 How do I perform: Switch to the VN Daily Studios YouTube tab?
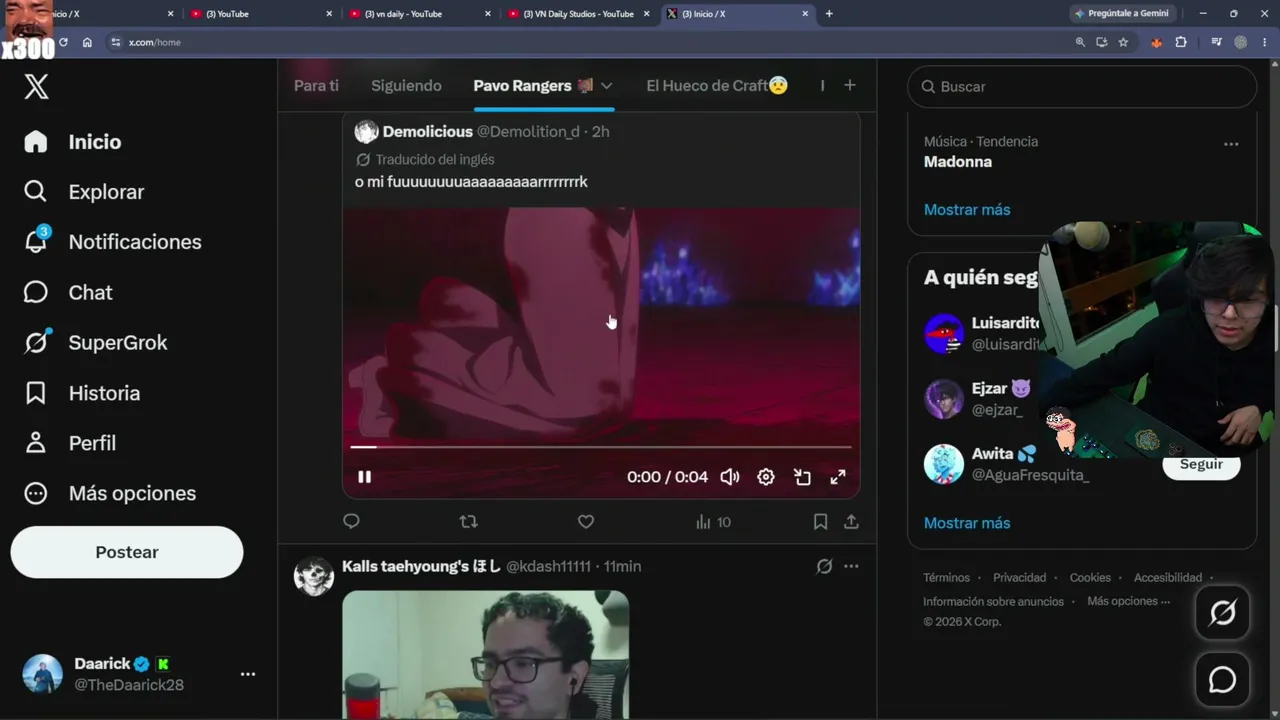[x=579, y=14]
